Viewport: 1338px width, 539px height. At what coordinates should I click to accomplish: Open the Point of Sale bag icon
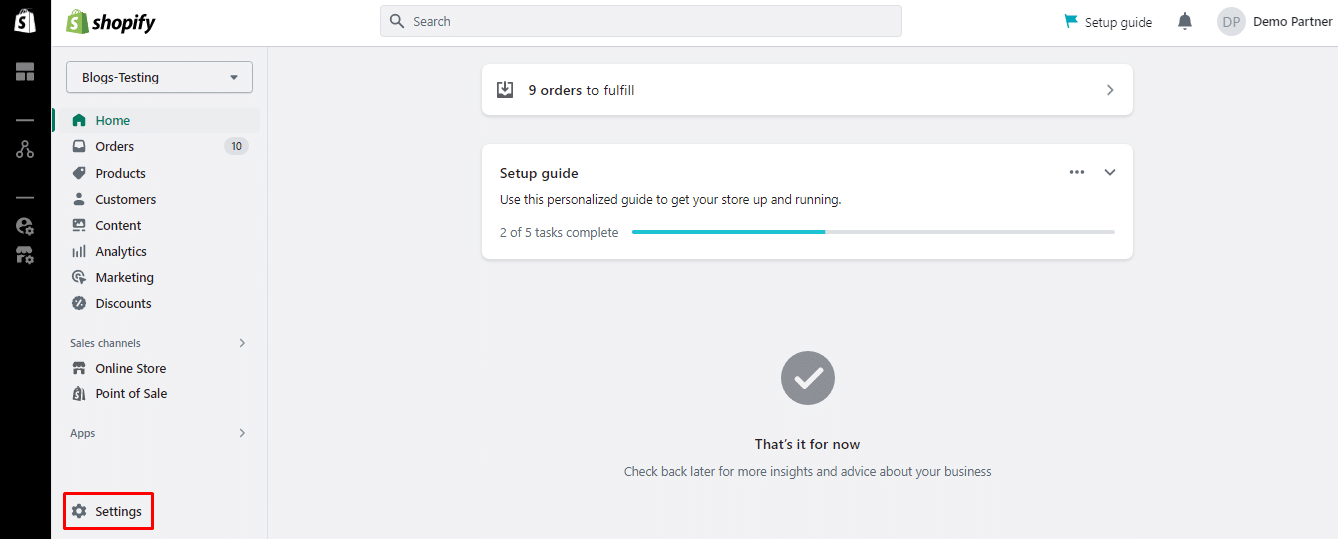pos(79,394)
